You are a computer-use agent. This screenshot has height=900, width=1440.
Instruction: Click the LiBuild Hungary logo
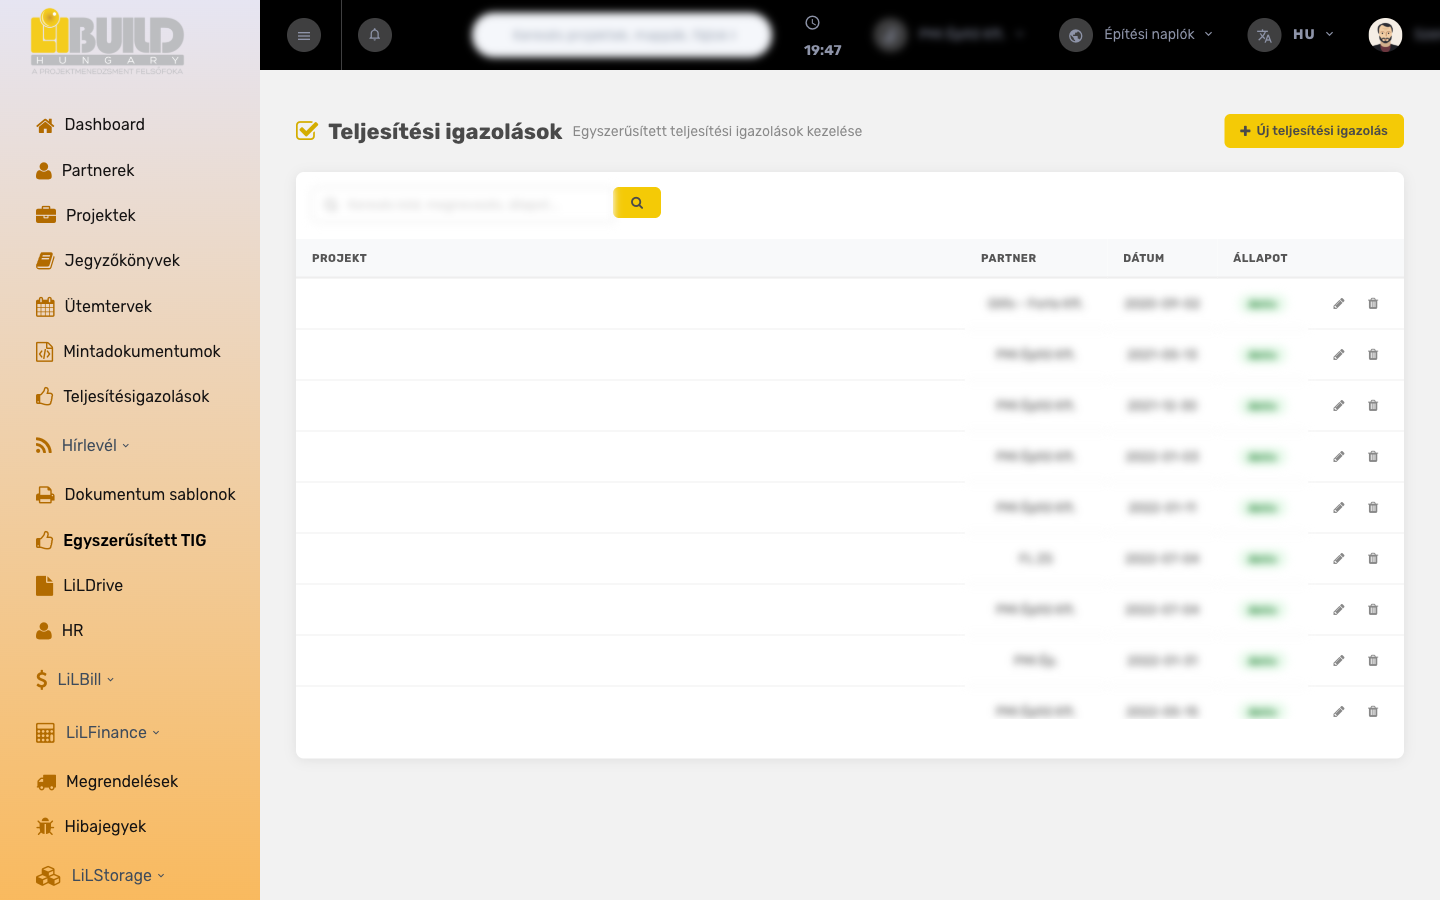click(107, 40)
